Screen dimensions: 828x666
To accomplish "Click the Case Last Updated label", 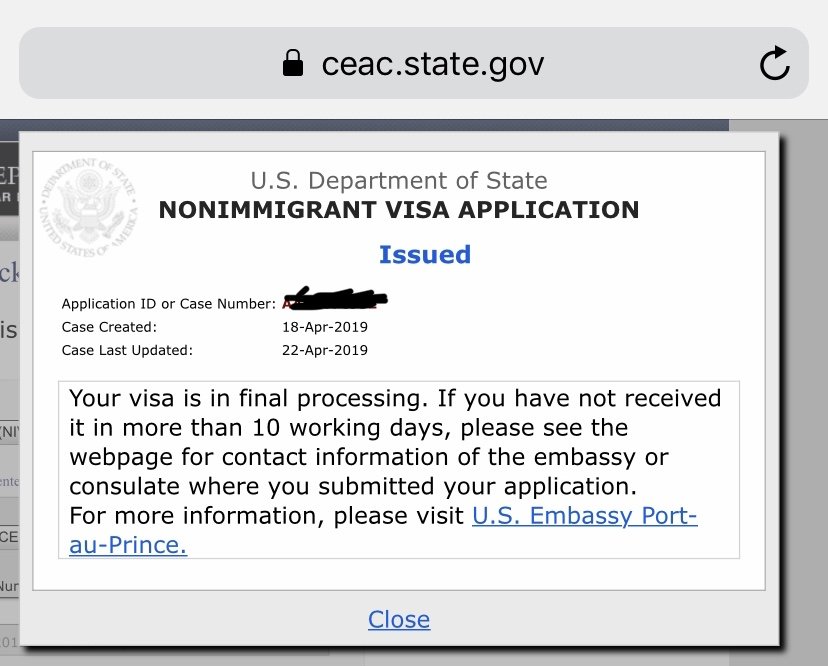I will click(x=127, y=350).
